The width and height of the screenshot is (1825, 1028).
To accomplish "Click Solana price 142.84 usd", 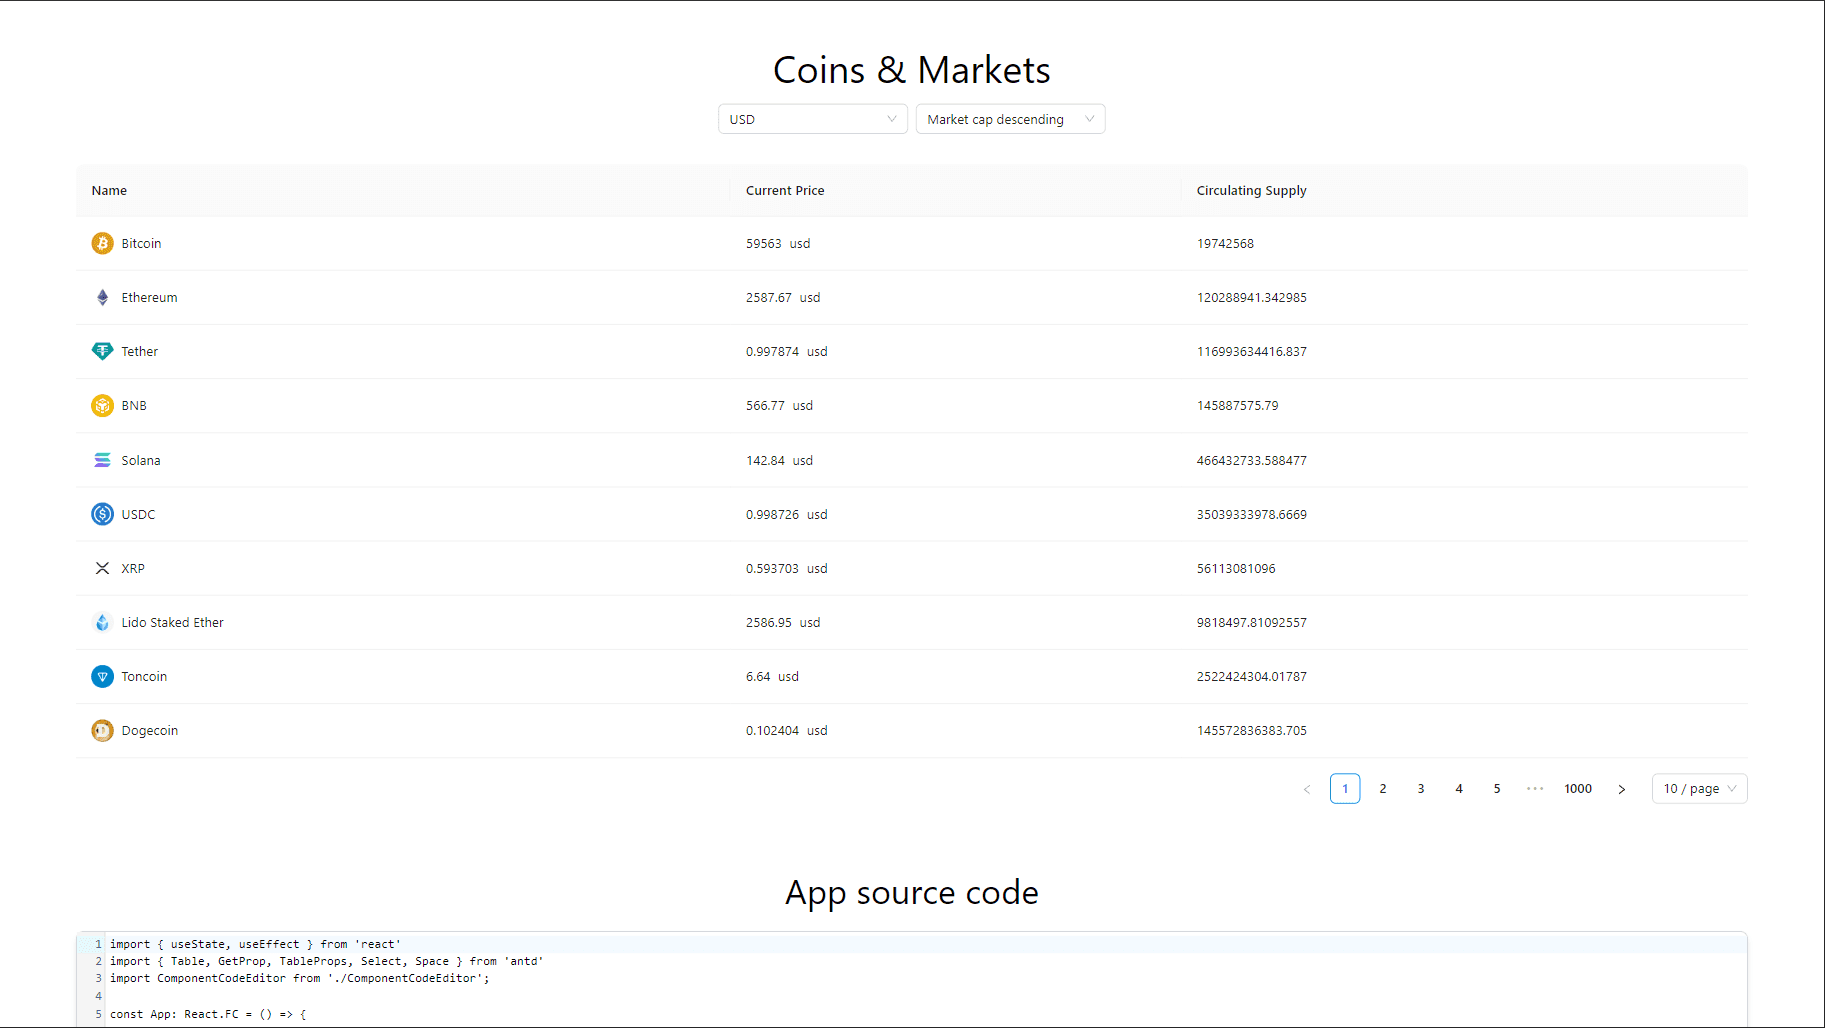I will [779, 460].
